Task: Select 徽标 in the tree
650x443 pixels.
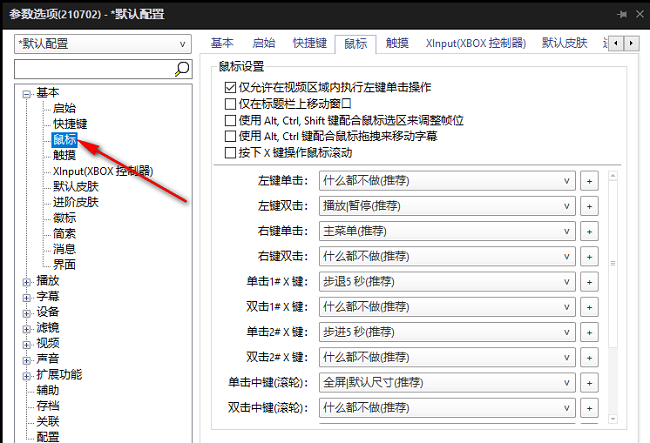Action: click(x=64, y=218)
